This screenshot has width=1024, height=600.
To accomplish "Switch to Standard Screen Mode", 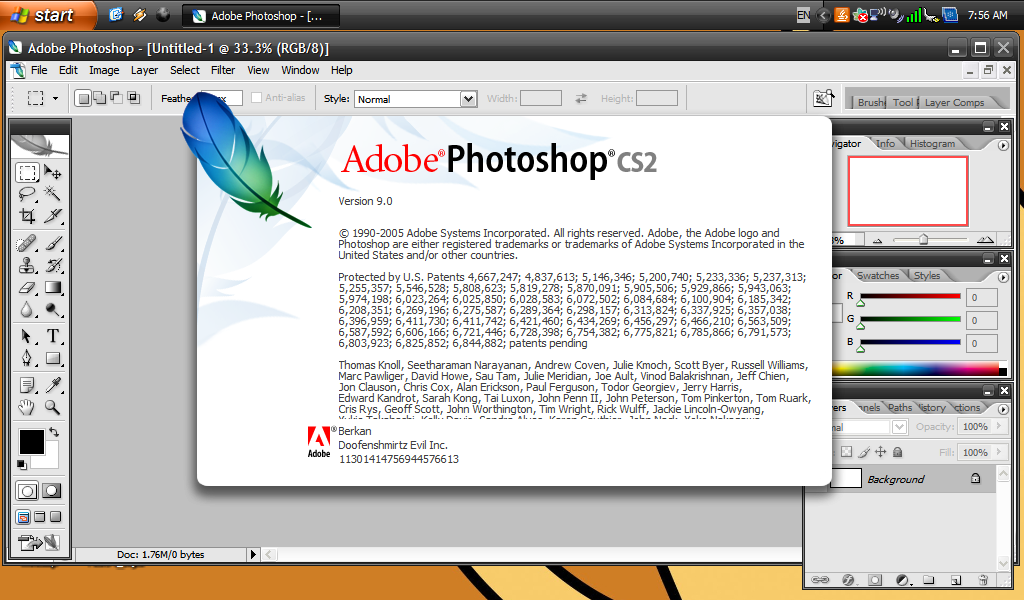I will click(x=24, y=517).
